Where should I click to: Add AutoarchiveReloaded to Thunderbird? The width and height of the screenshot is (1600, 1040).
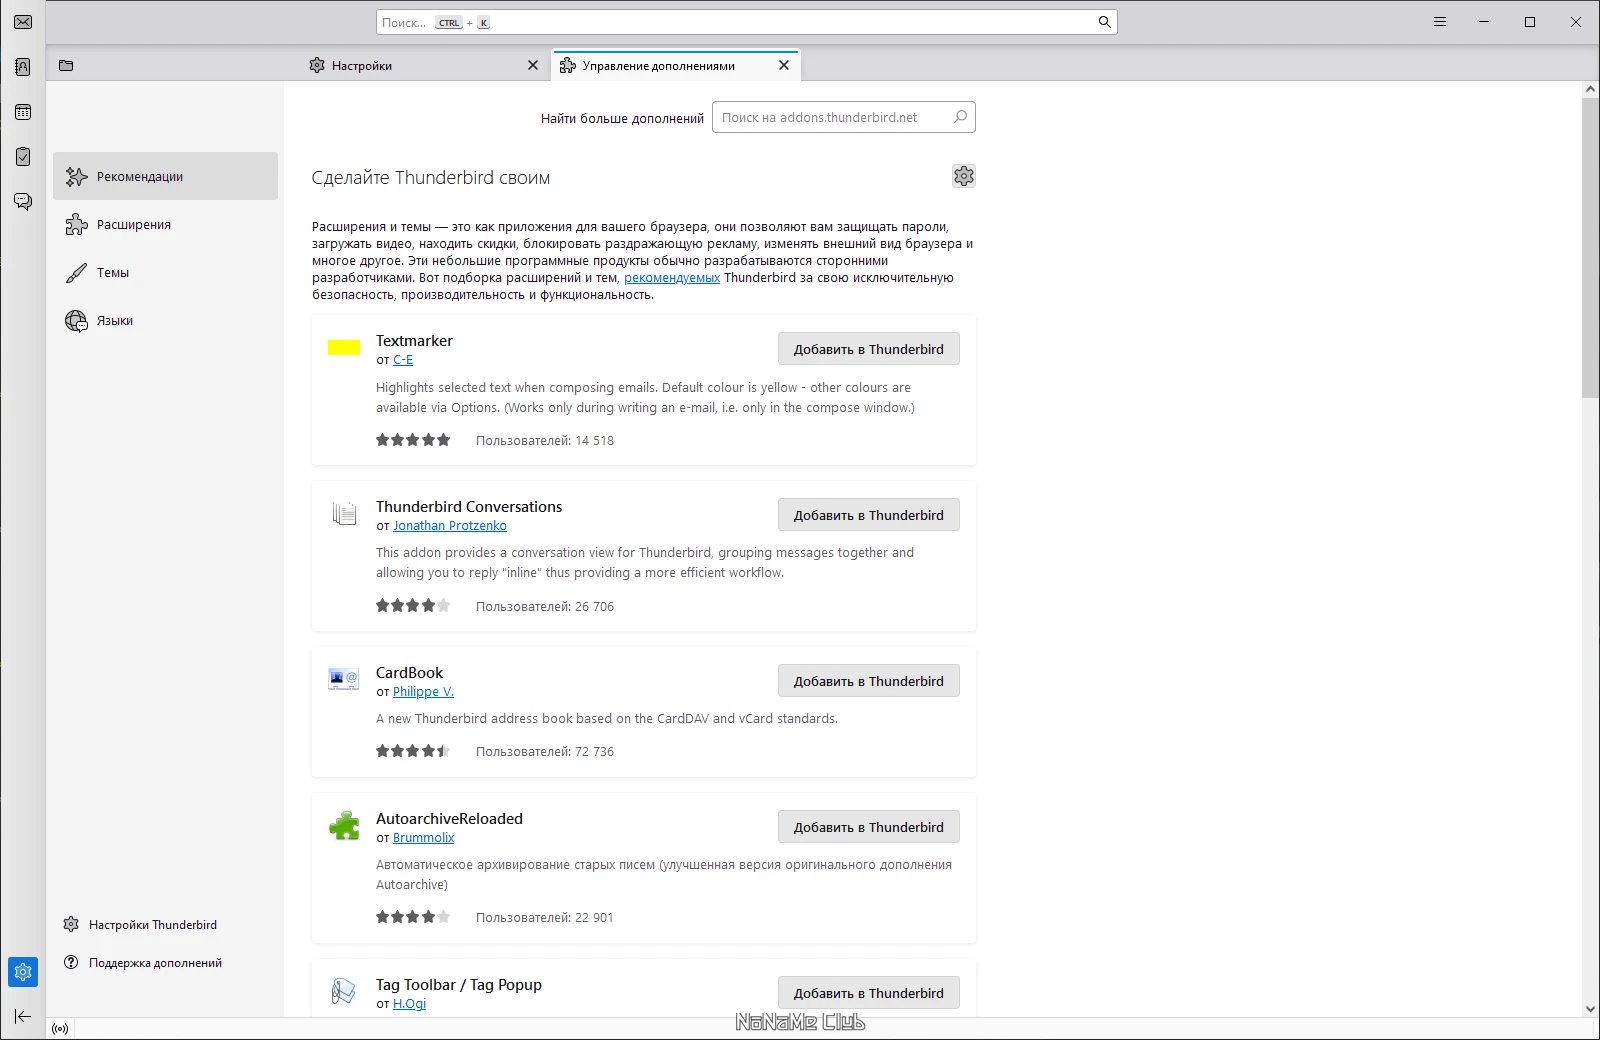868,827
